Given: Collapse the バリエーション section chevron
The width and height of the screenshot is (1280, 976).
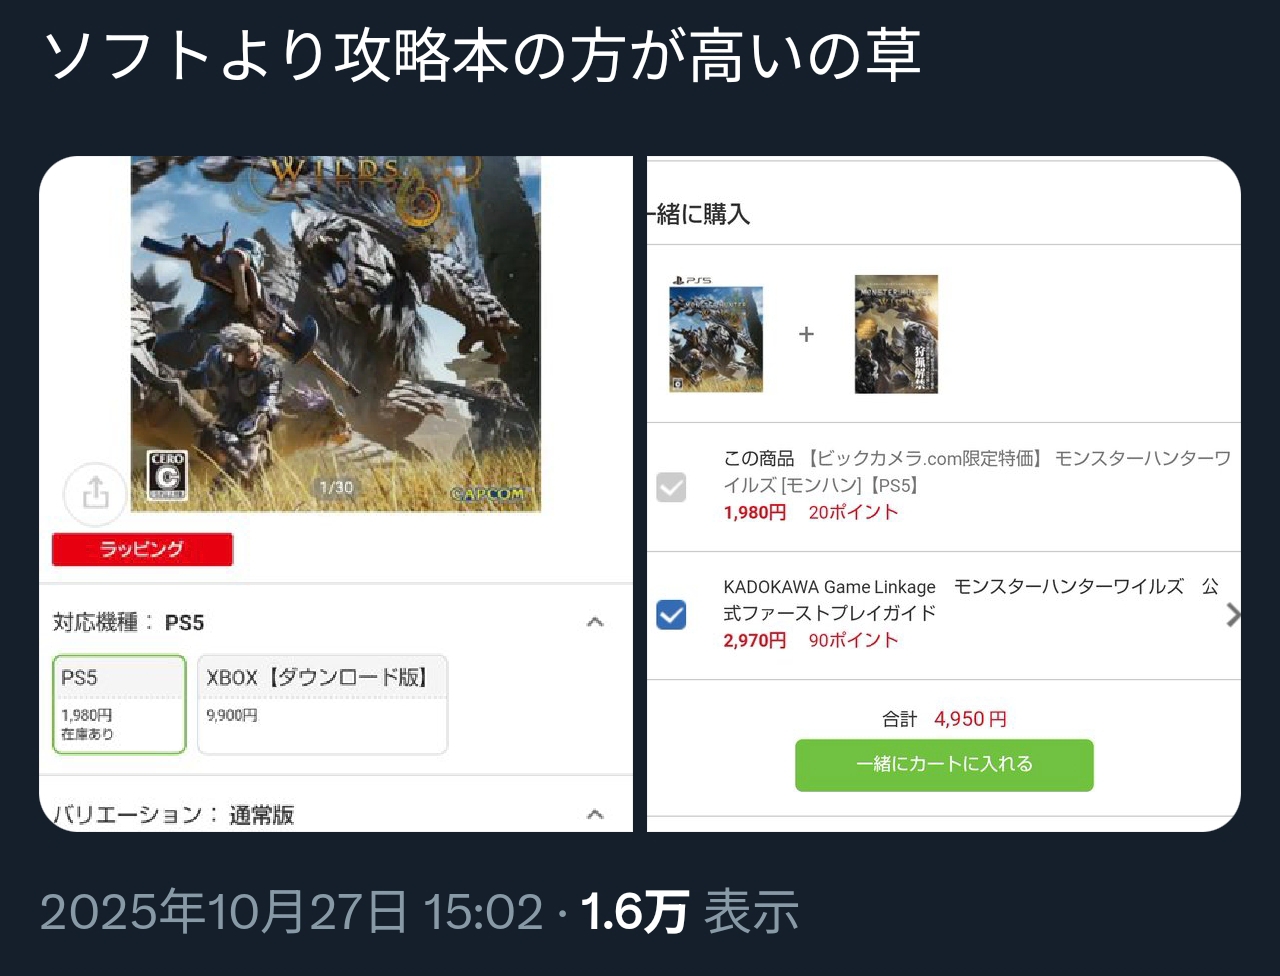Looking at the screenshot, I should [595, 814].
